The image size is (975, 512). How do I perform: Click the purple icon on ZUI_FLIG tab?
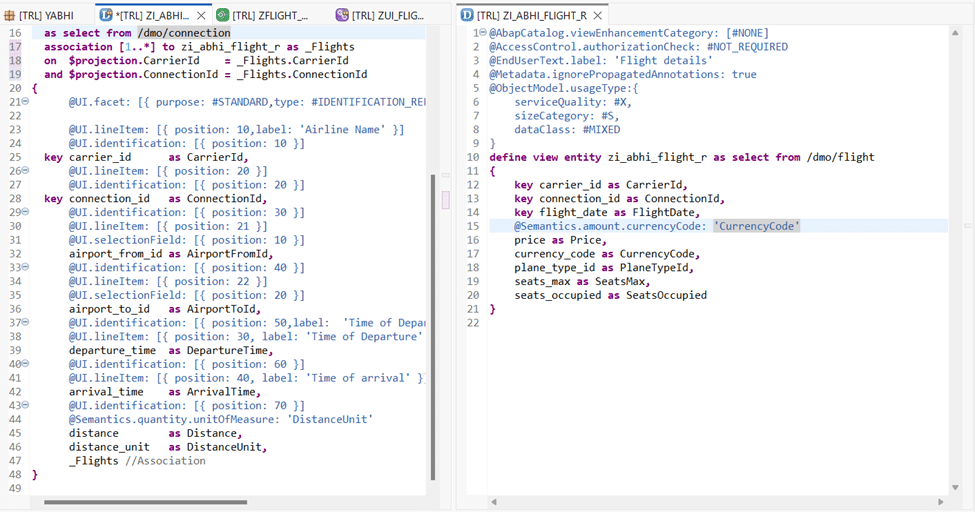(x=342, y=15)
